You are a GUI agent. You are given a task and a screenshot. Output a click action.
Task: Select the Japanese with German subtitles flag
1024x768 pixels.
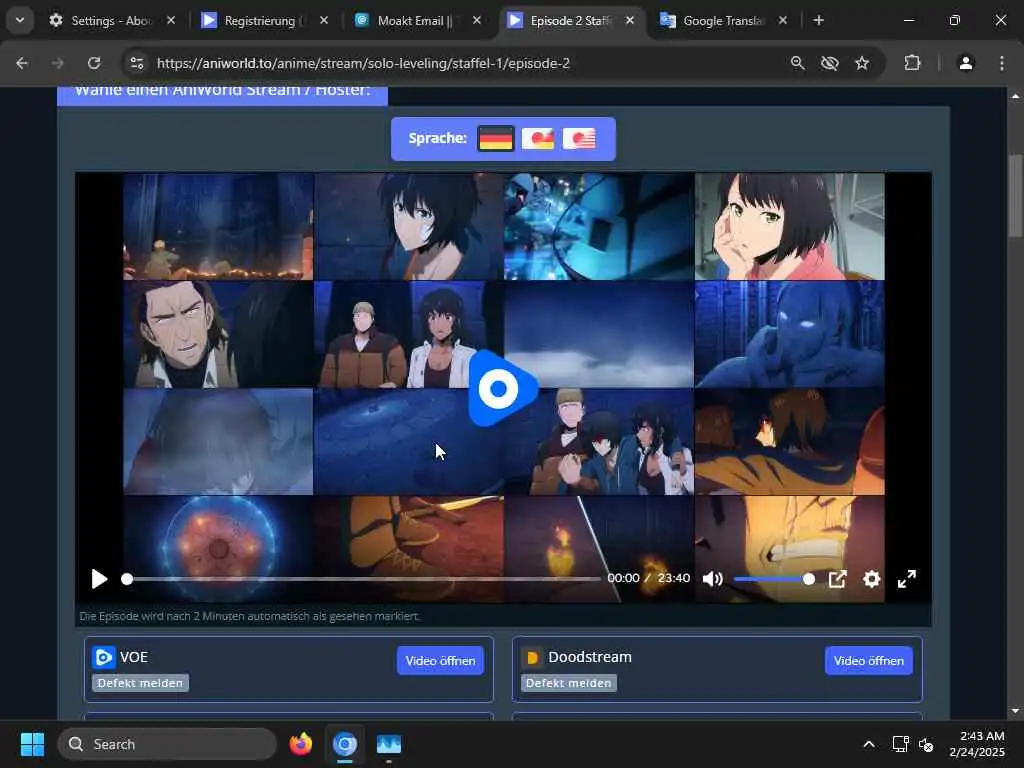(x=537, y=138)
